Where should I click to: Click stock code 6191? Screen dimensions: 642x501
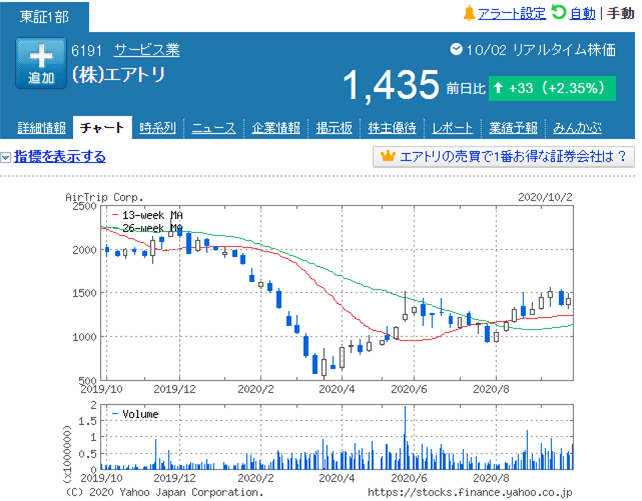click(86, 51)
